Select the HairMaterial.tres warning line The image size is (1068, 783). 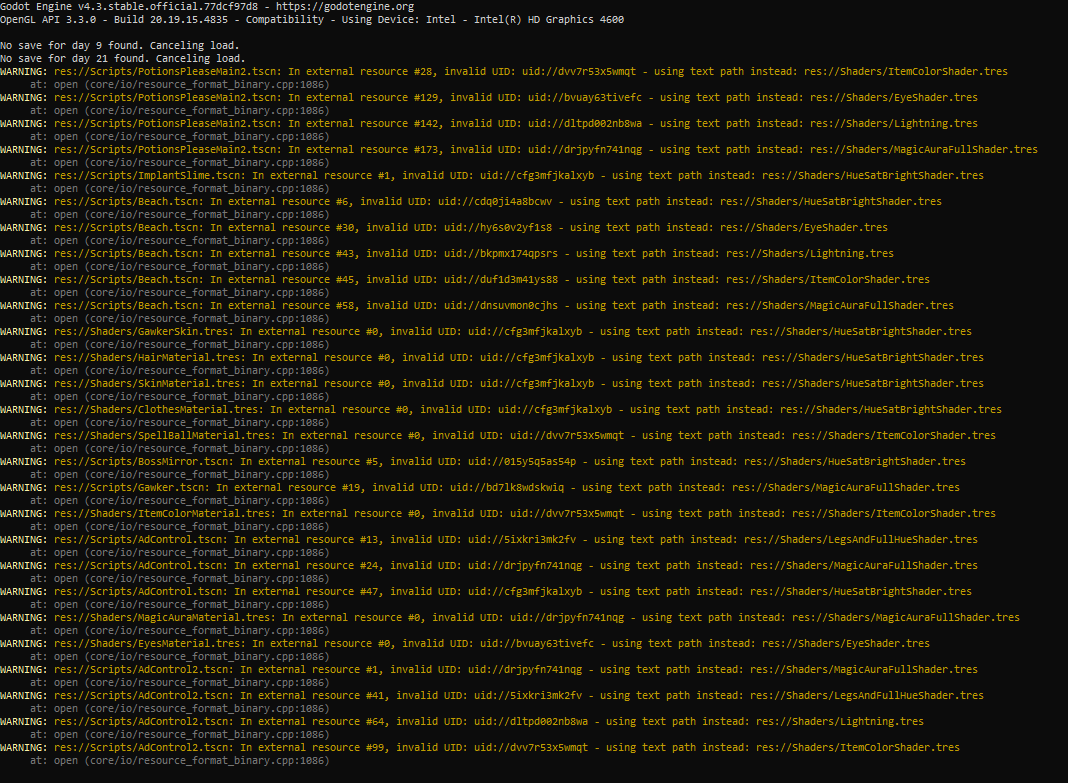(x=492, y=357)
